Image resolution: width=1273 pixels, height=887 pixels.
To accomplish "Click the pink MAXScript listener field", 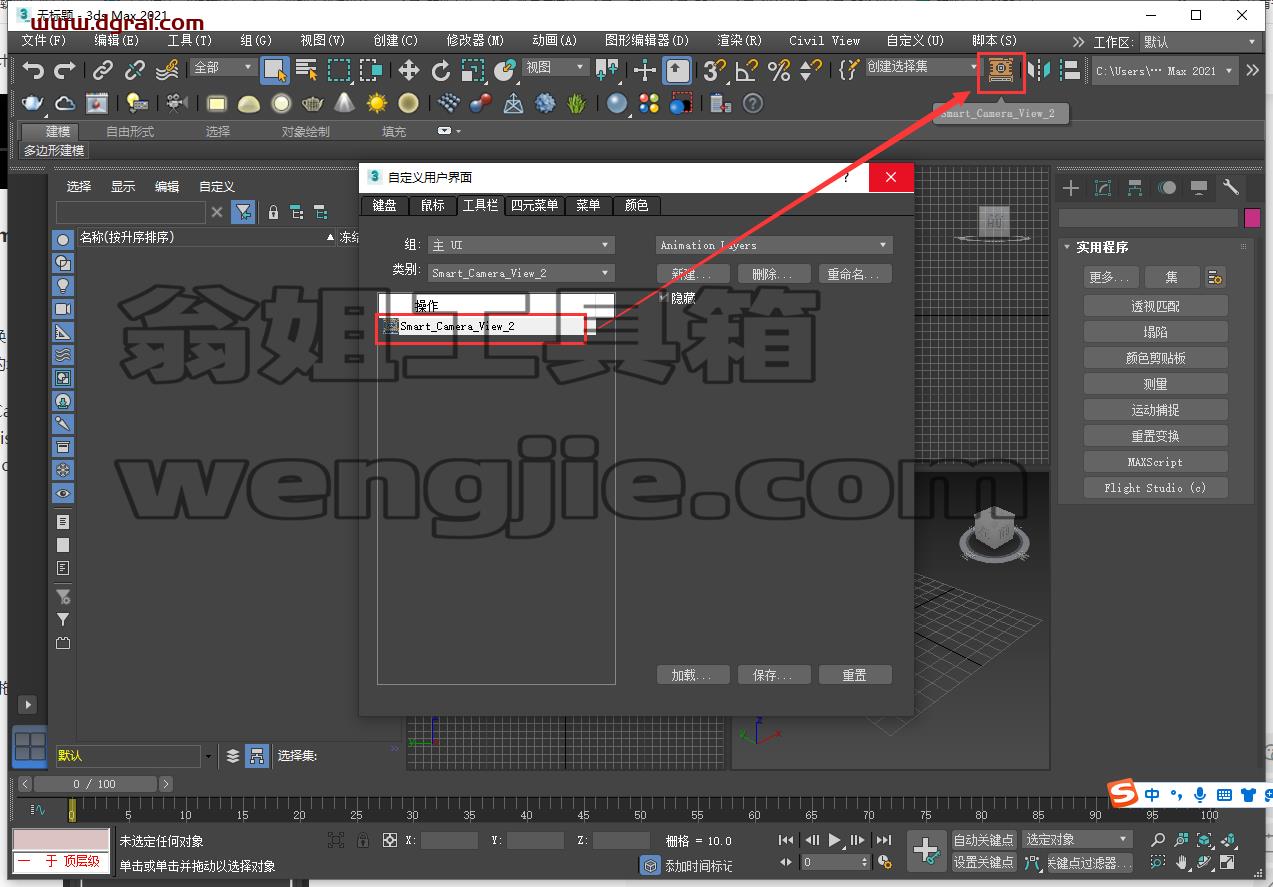I will [60, 839].
